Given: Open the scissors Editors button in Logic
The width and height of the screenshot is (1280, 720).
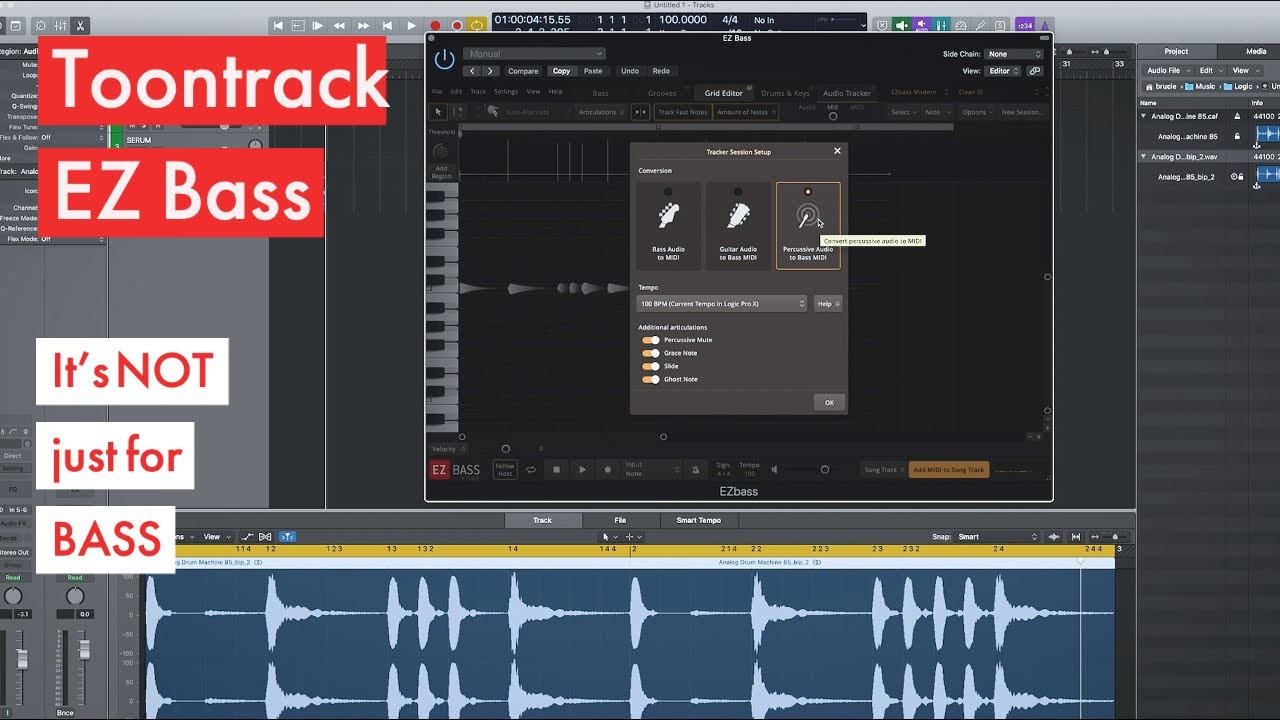Looking at the screenshot, I should [80, 25].
